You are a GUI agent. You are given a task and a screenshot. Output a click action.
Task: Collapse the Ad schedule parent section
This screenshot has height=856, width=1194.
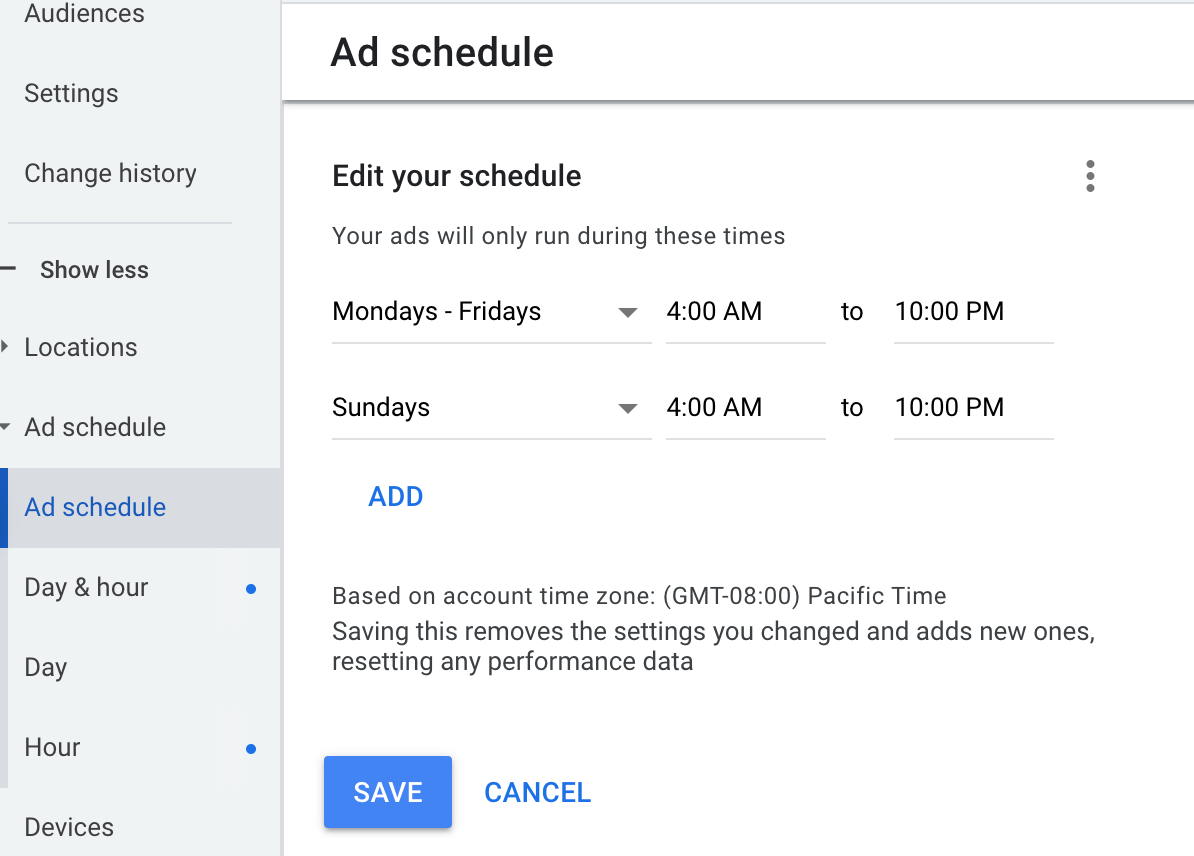point(94,427)
